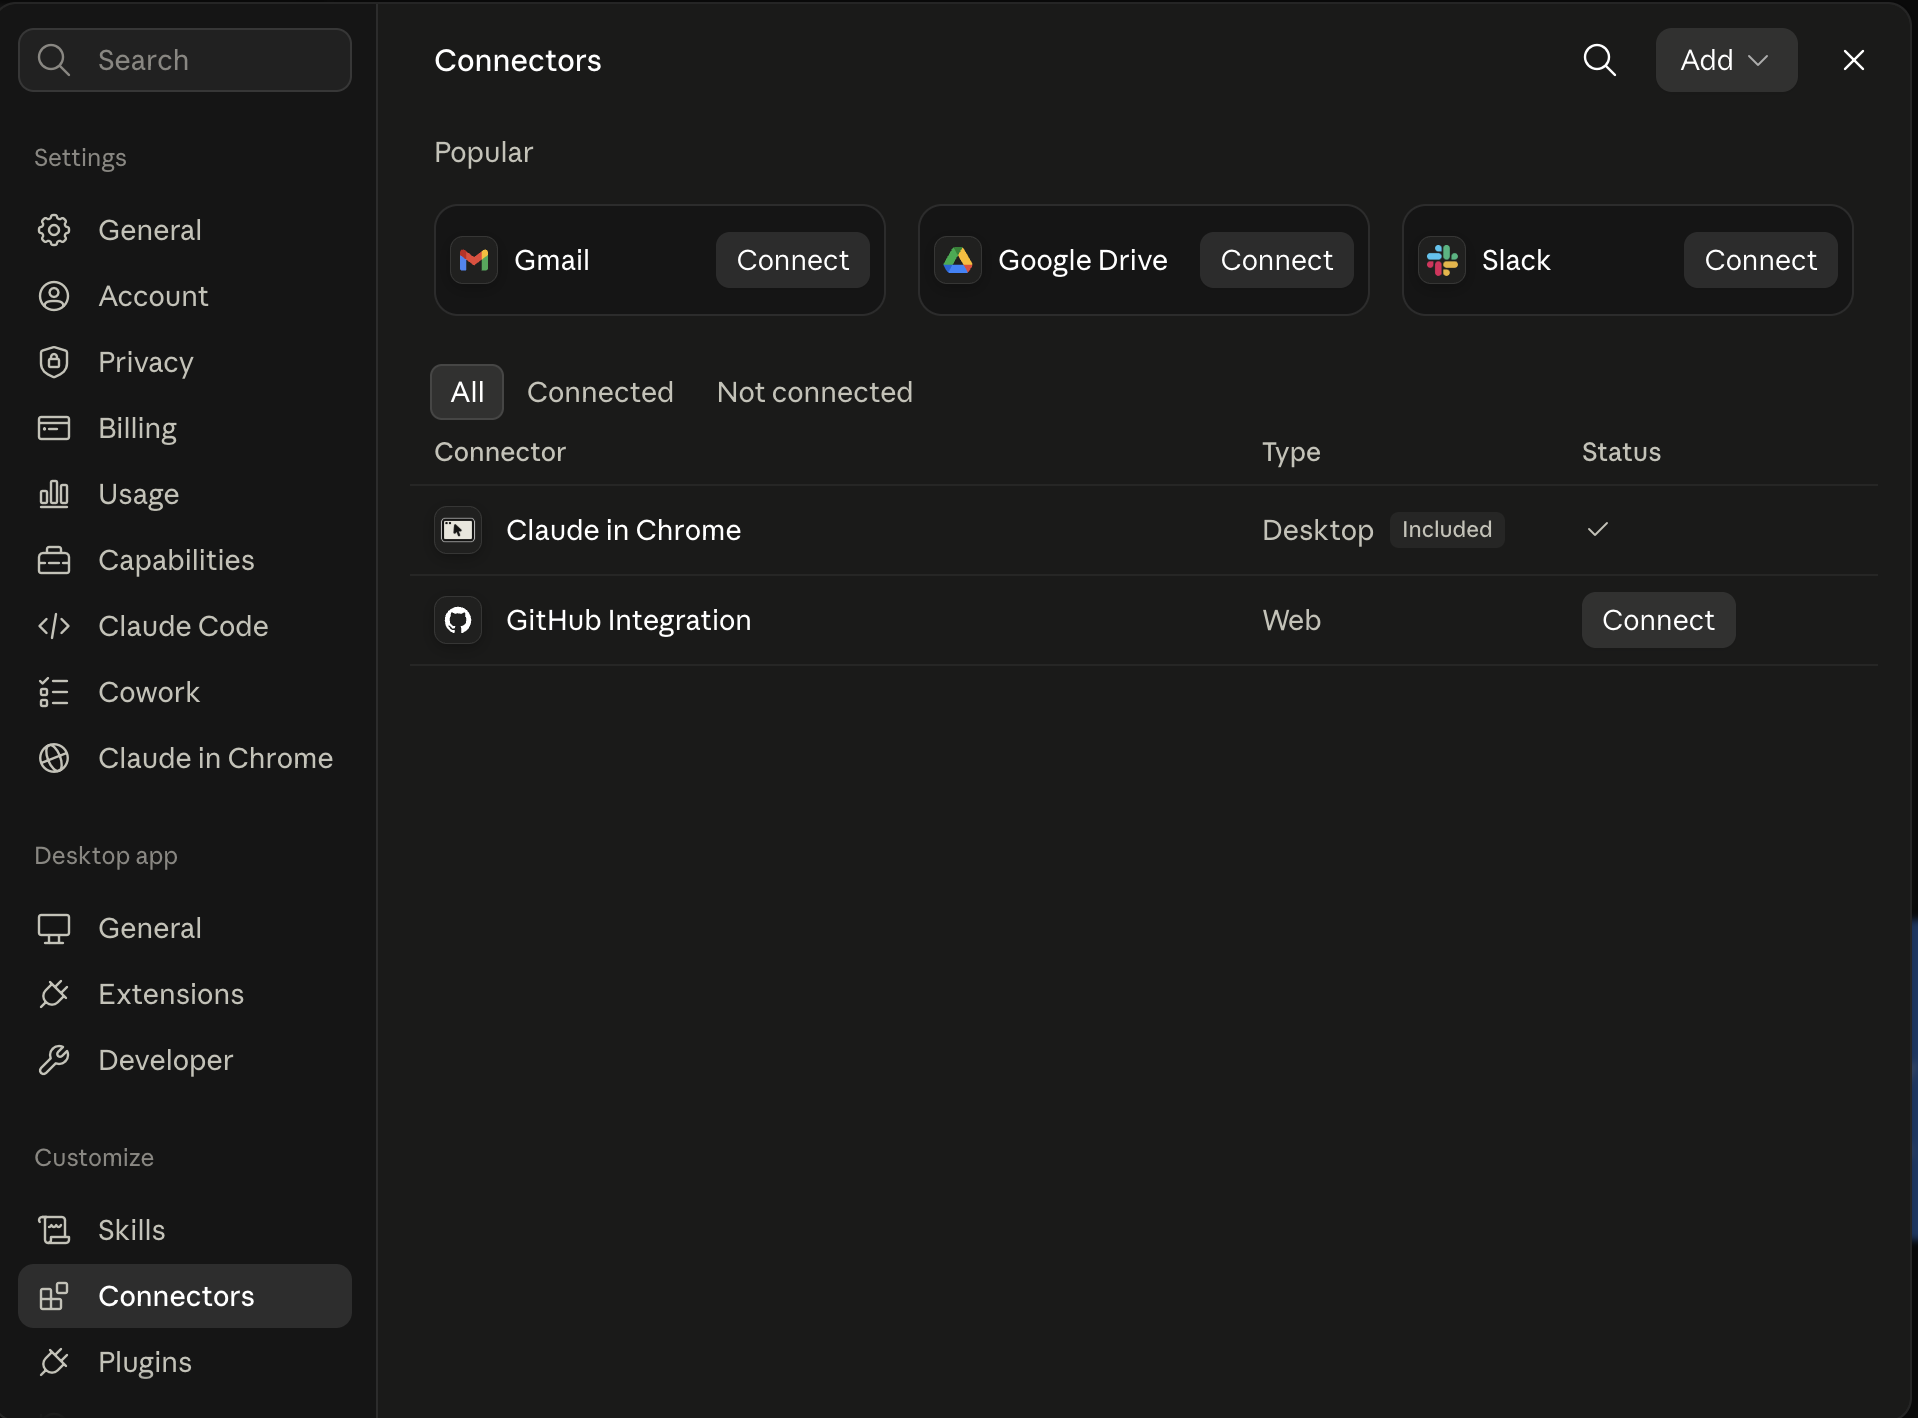
Task: Click the Skills scroll icon
Action: click(x=54, y=1230)
